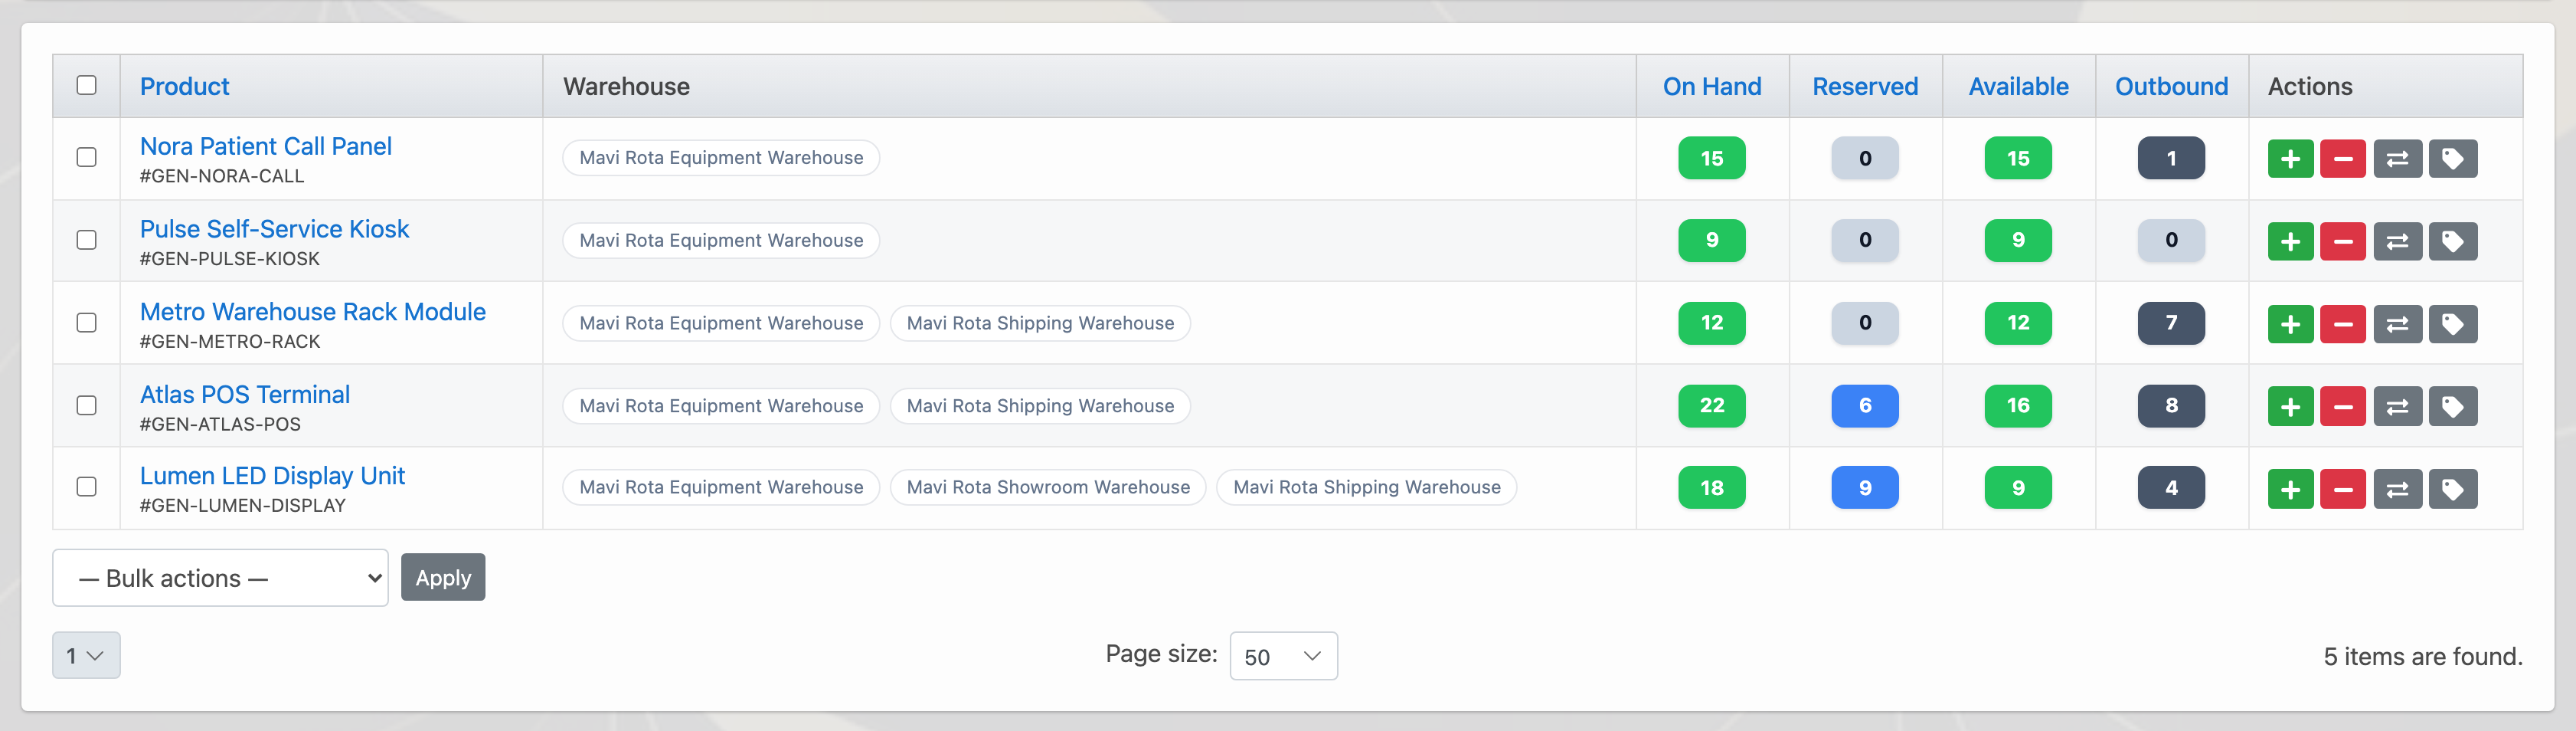Click Outbound badge 8 in Atlas POS row
The image size is (2576, 731).
2171,406
